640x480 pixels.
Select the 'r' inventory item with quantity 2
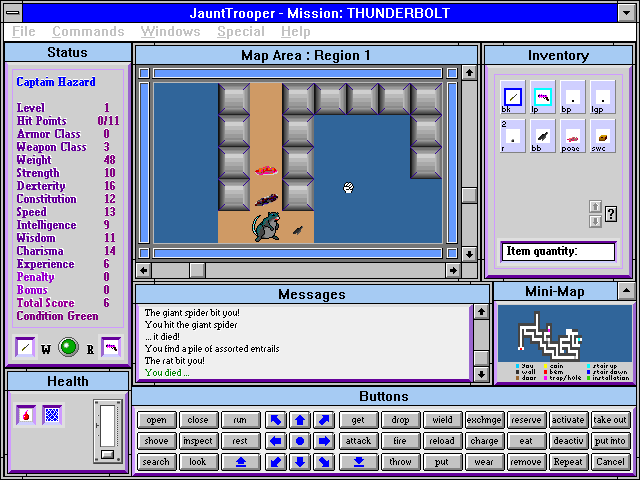point(513,136)
